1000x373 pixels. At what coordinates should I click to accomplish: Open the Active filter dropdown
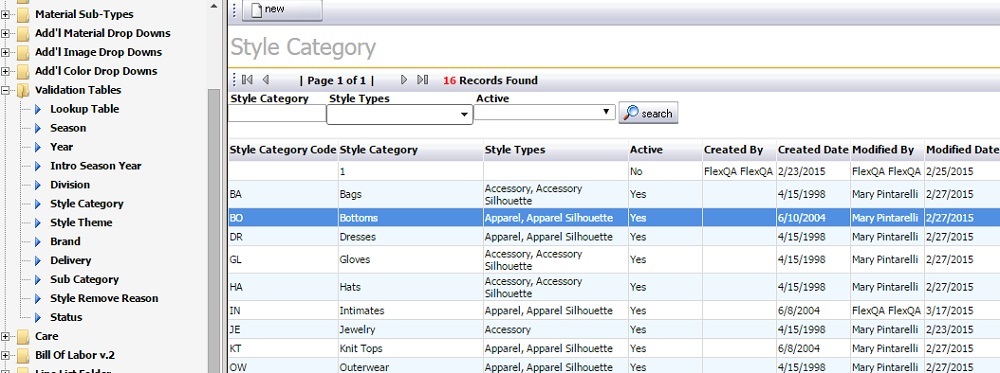tap(545, 112)
